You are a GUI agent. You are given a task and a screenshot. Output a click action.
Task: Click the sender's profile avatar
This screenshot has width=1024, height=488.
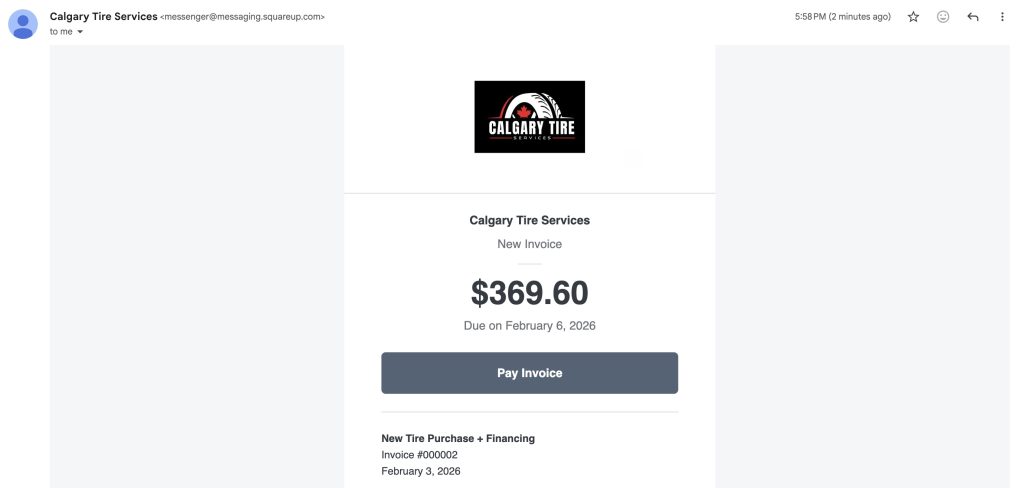pyautogui.click(x=23, y=23)
